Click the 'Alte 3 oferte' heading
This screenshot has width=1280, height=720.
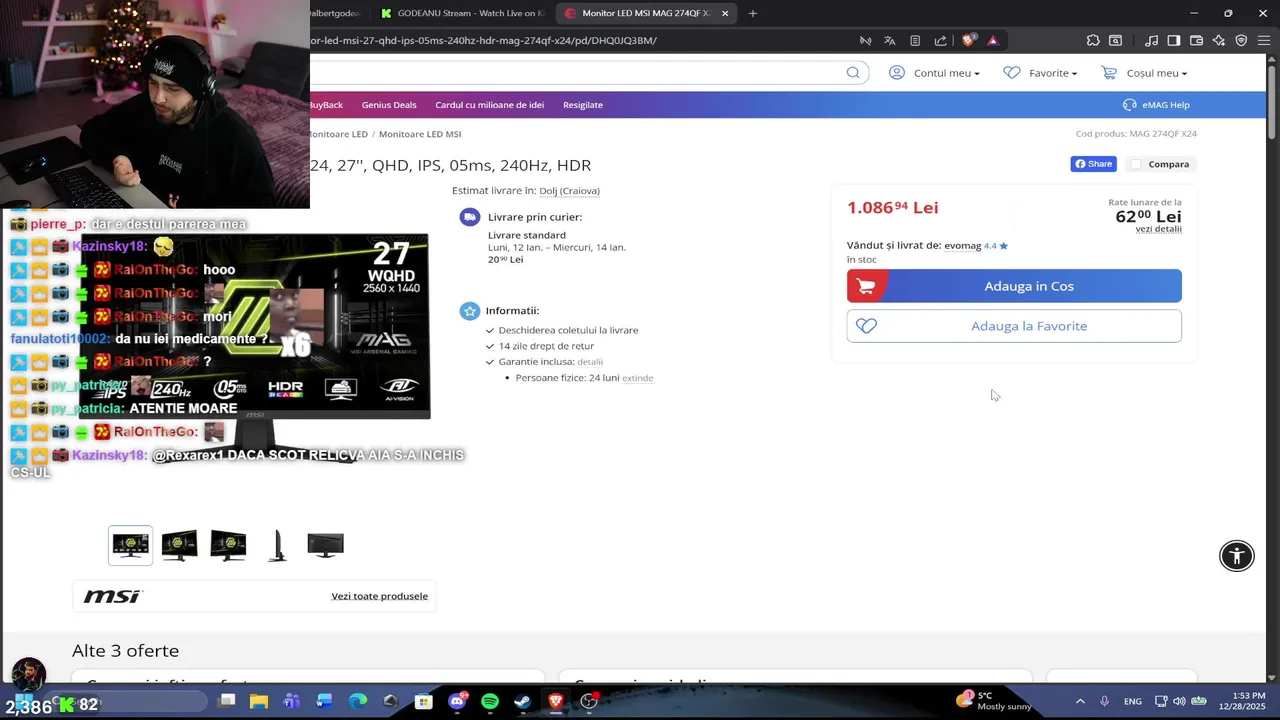pos(125,651)
